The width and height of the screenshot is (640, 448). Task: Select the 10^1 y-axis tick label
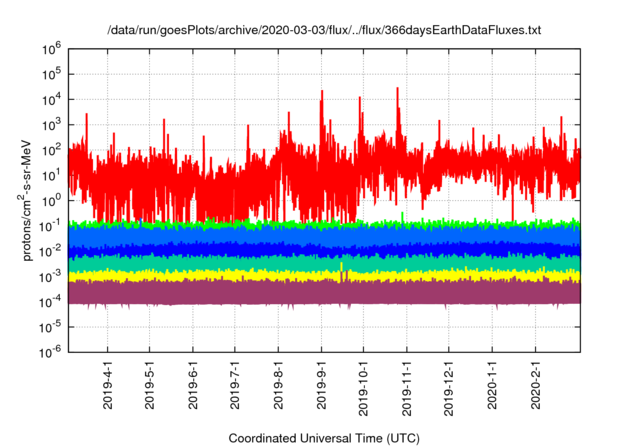pyautogui.click(x=51, y=175)
